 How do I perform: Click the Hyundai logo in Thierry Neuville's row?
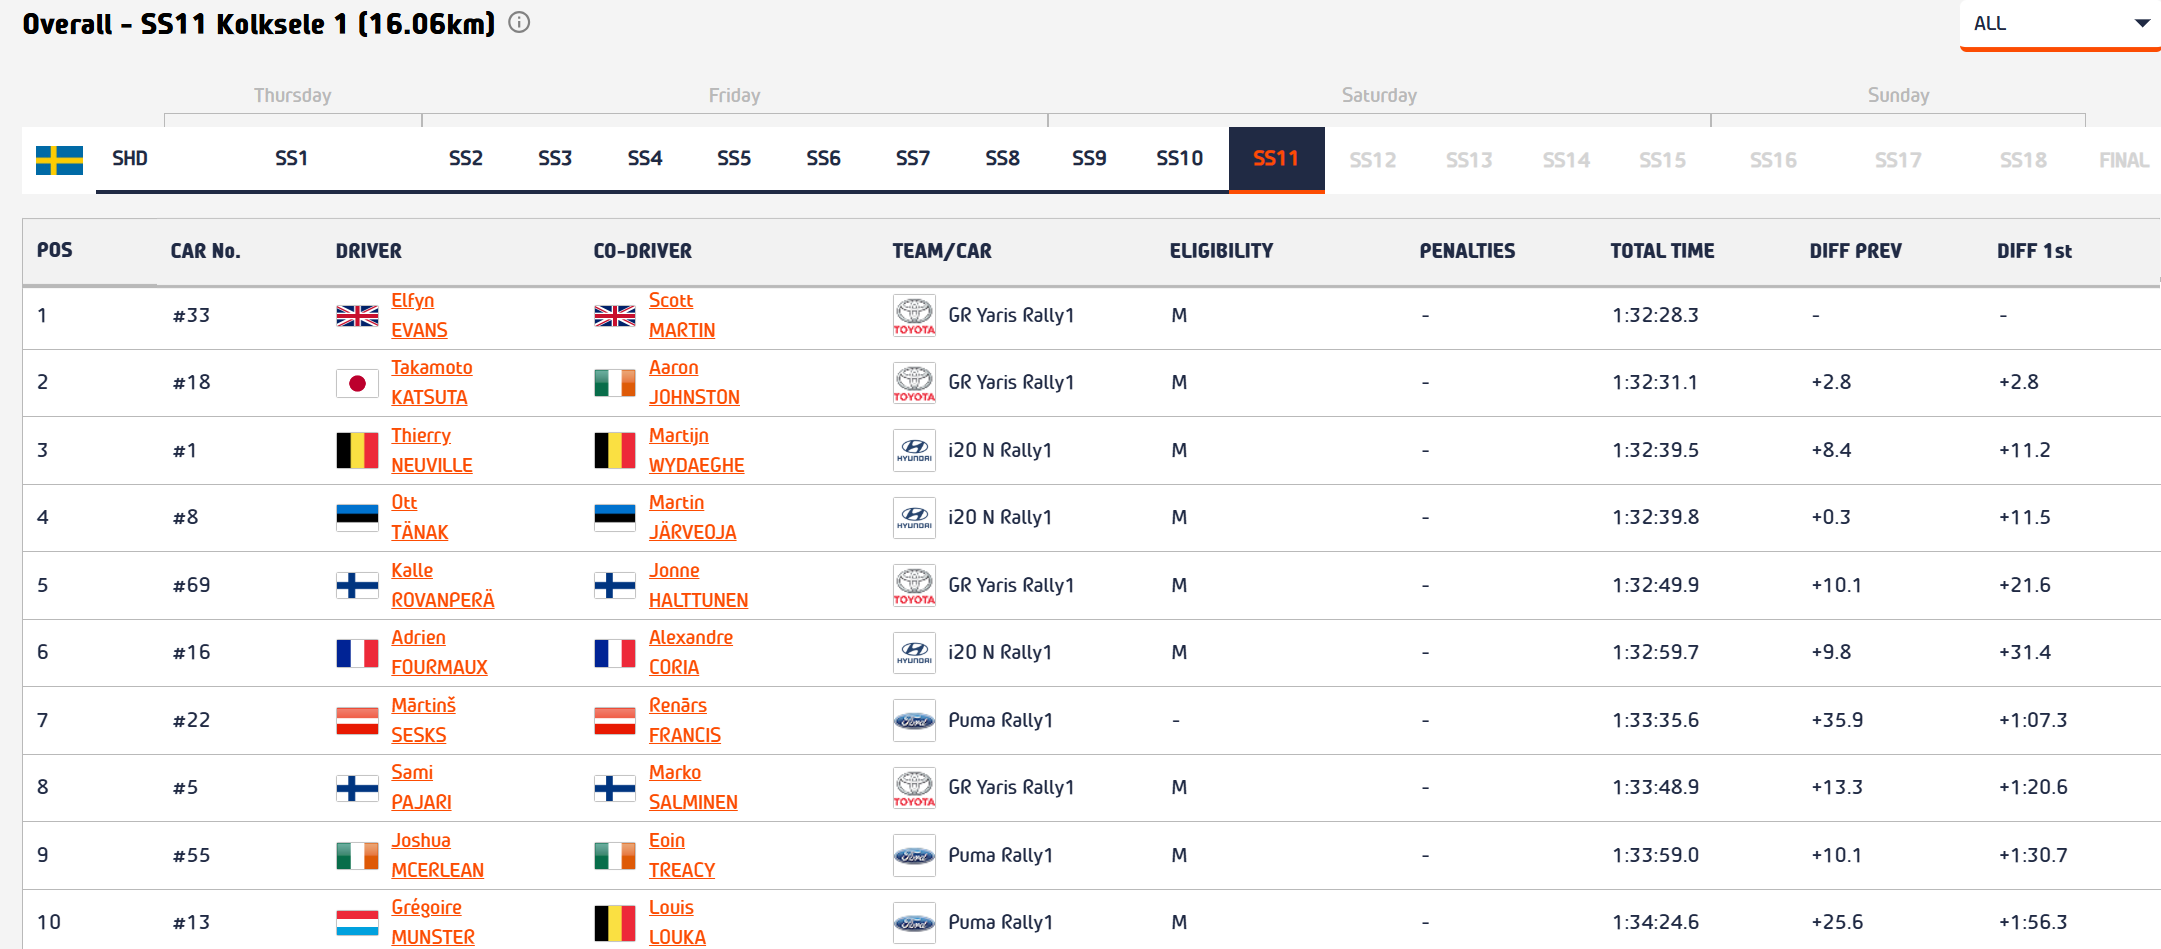(x=914, y=451)
